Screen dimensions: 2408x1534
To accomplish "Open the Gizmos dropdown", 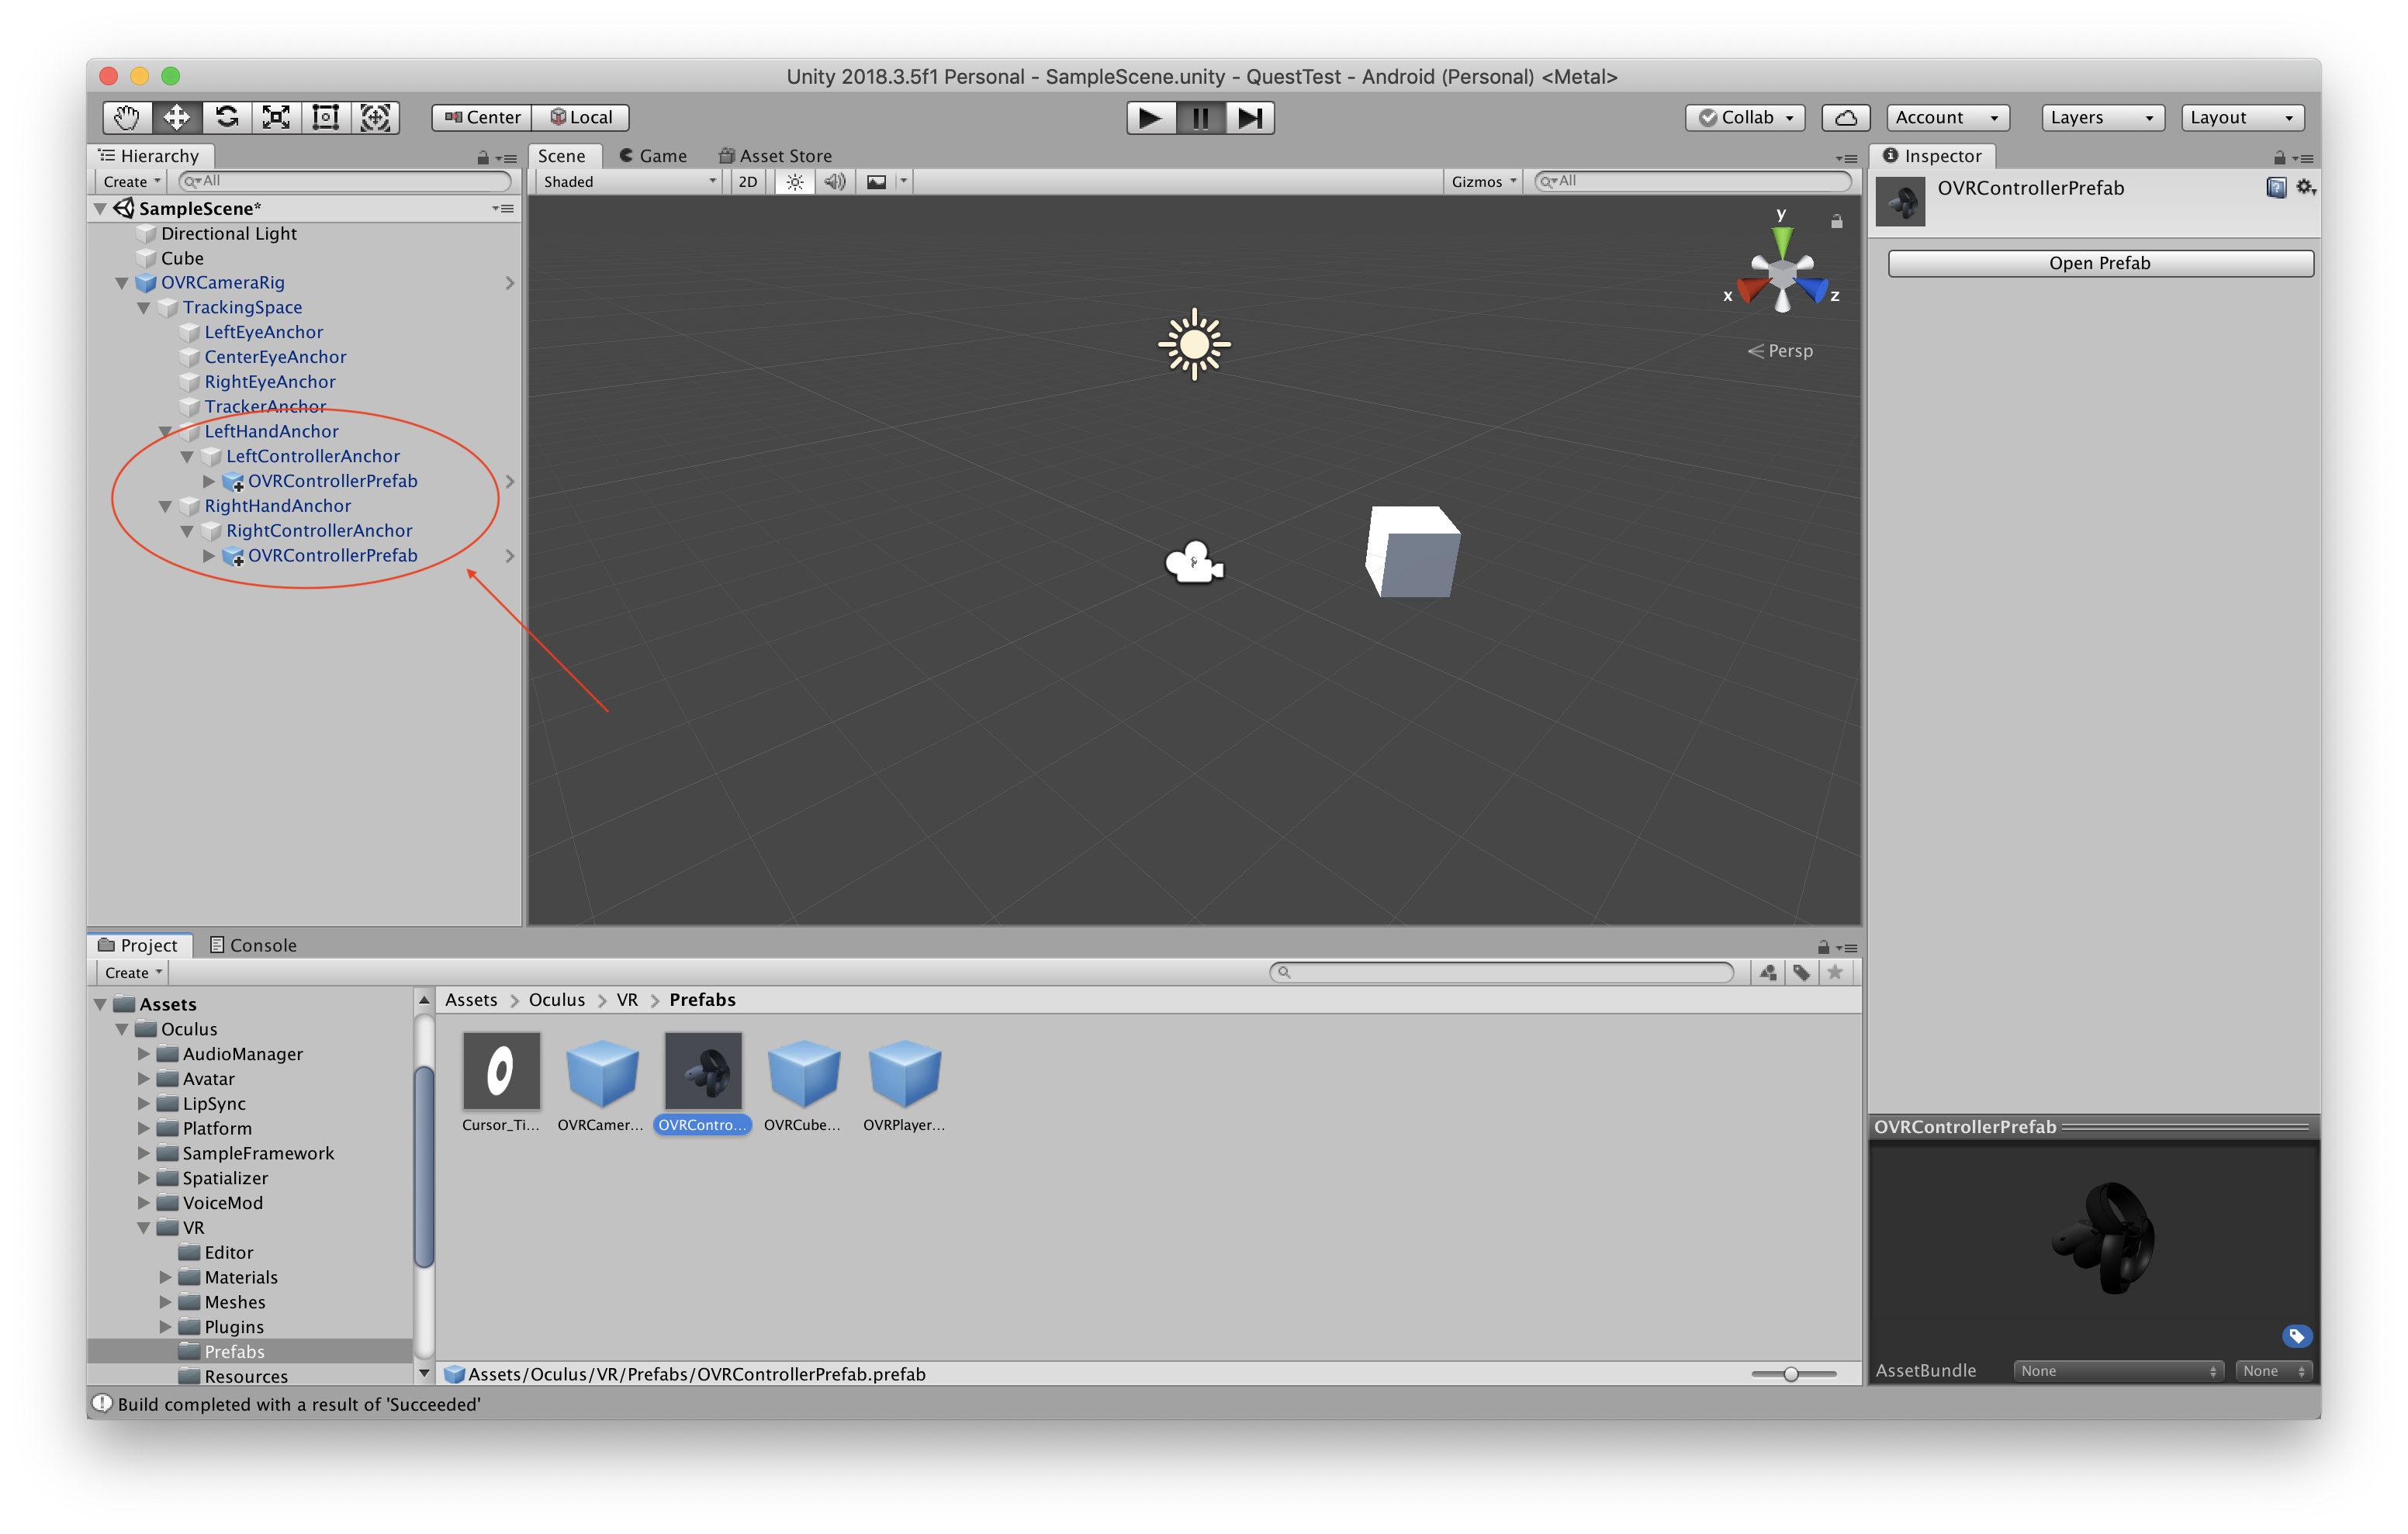I will [1484, 182].
